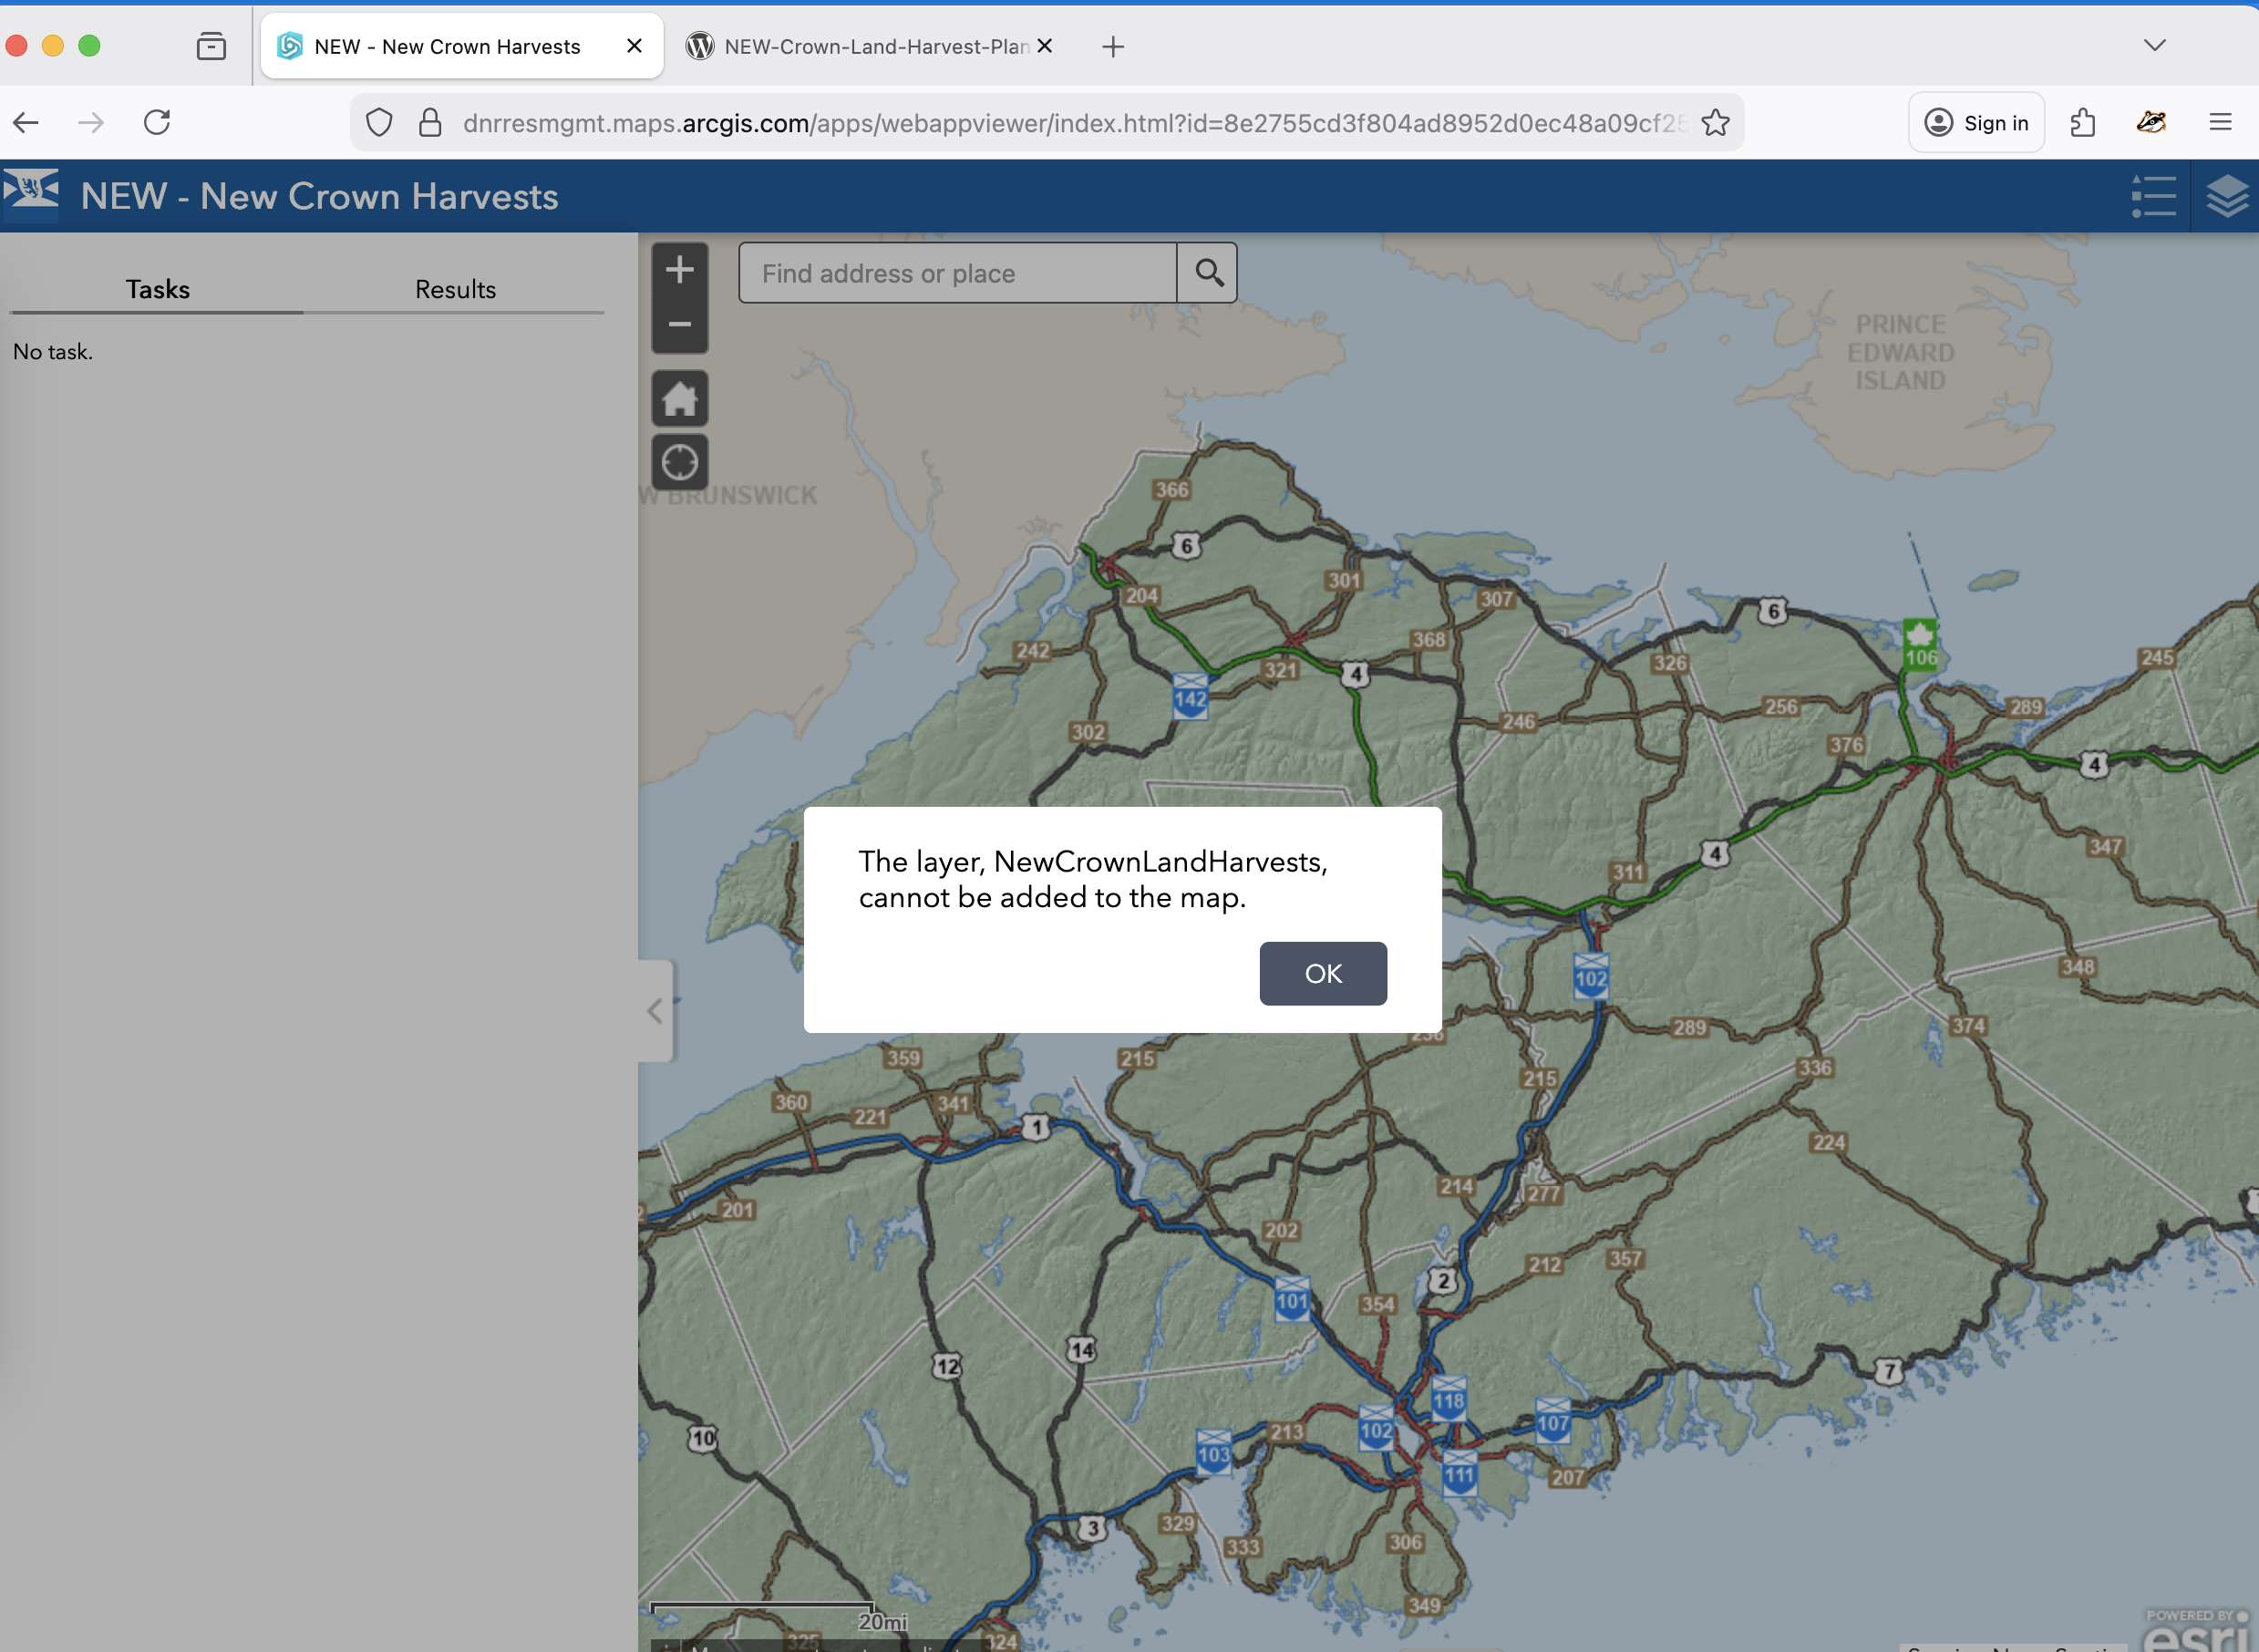Image resolution: width=2259 pixels, height=1652 pixels.
Task: Click the map zoom out minus button
Action: pos(680,325)
